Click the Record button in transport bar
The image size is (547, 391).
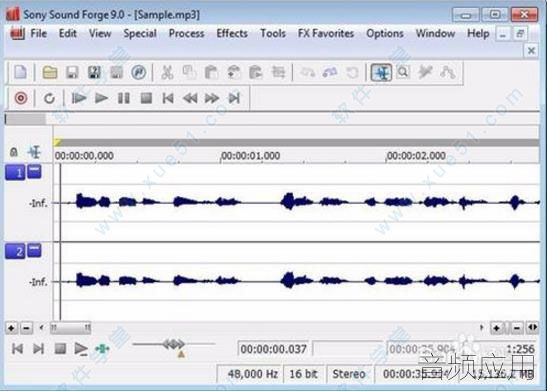tap(21, 98)
